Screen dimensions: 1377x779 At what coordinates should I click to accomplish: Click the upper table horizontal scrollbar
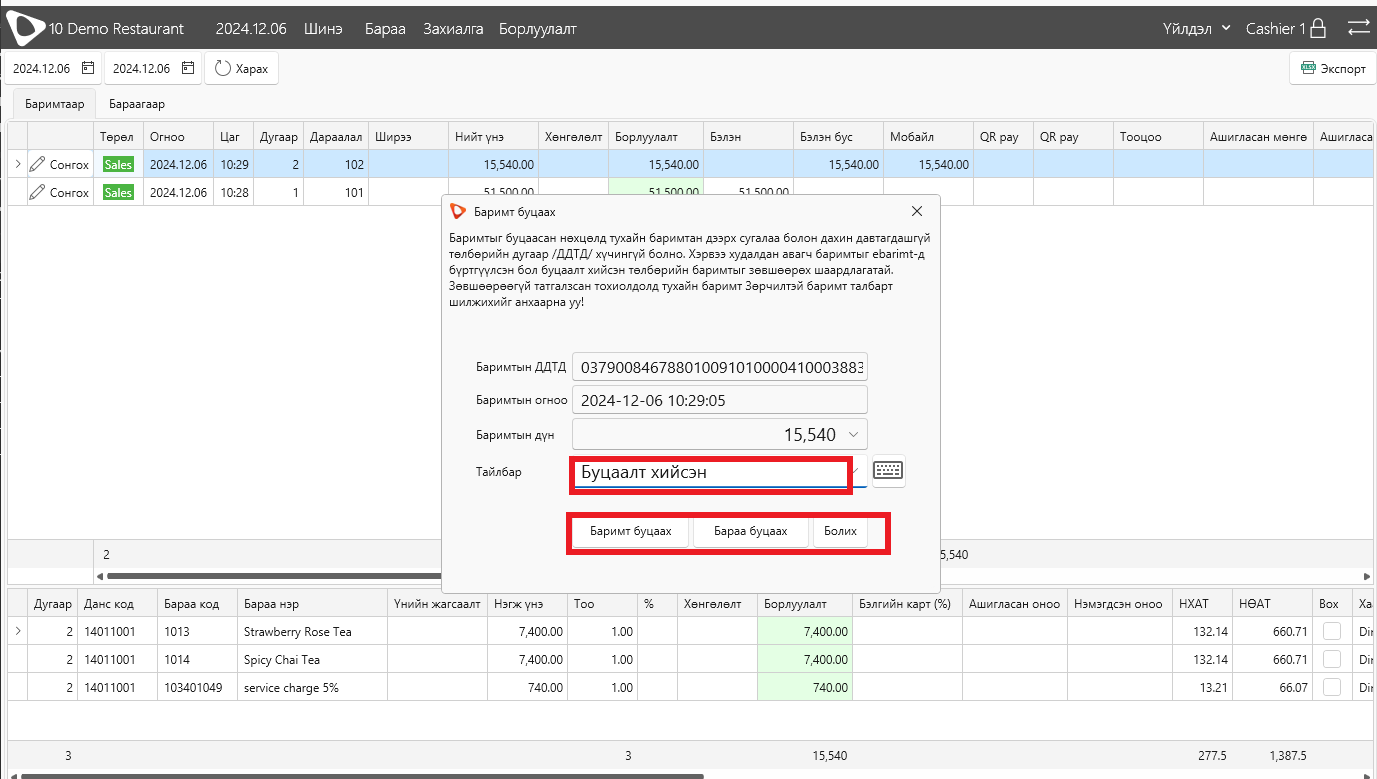[x=273, y=576]
